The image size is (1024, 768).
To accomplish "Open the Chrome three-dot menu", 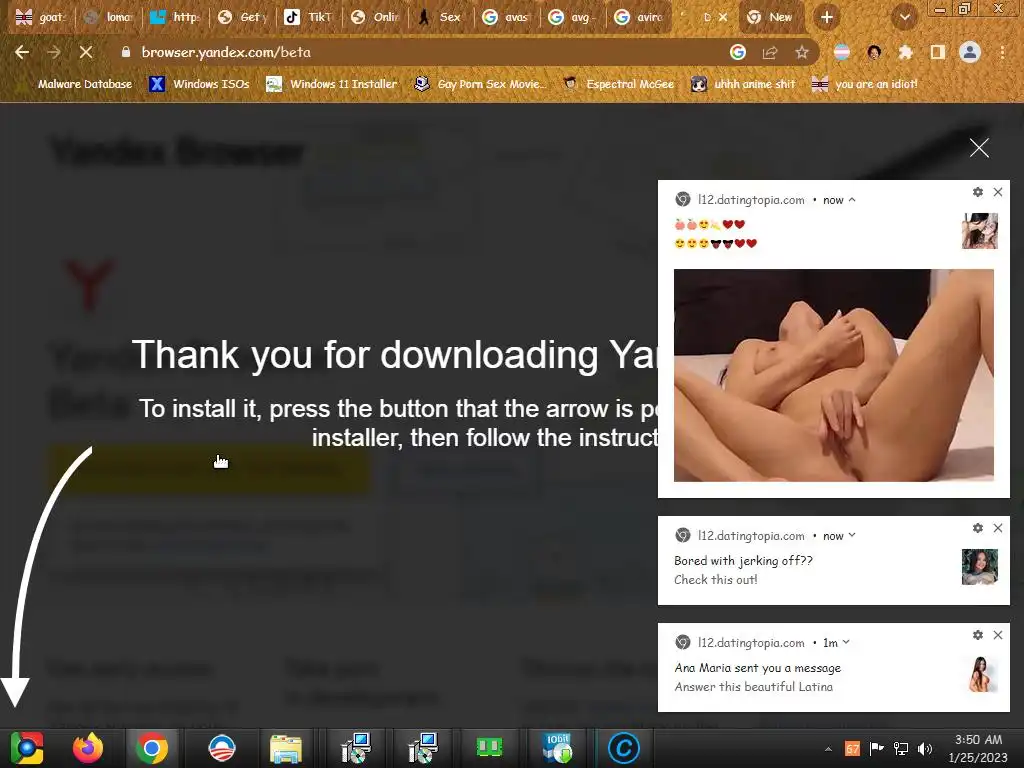I will pyautogui.click(x=1002, y=52).
